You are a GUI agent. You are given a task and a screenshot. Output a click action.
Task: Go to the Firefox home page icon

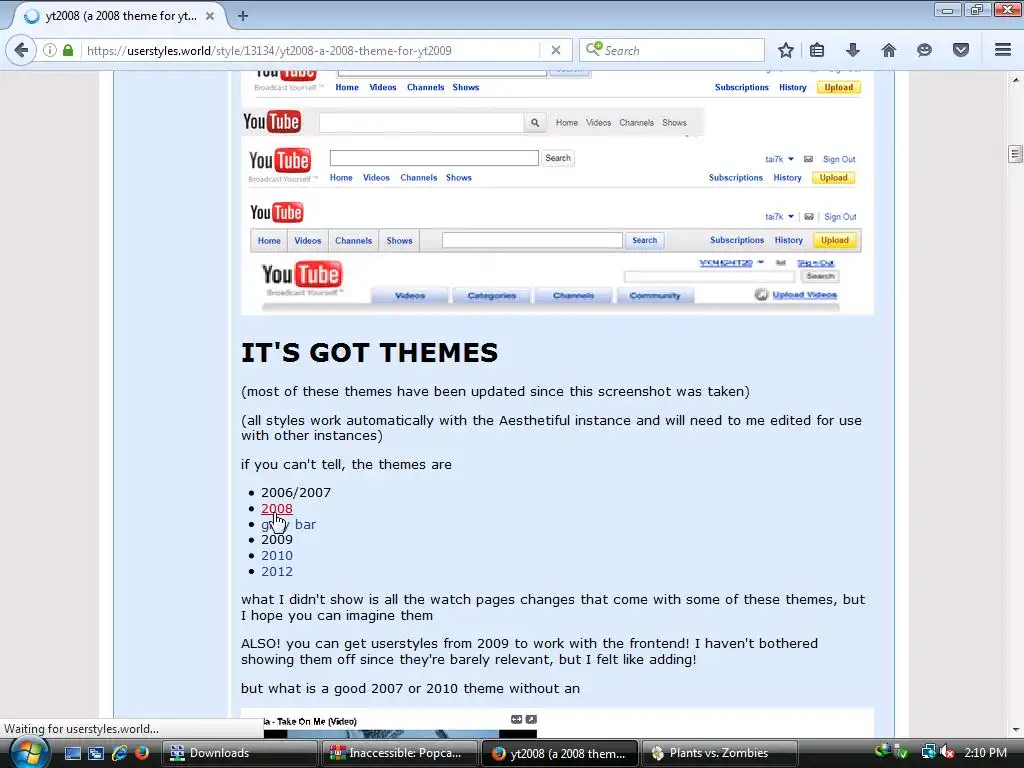tap(889, 50)
